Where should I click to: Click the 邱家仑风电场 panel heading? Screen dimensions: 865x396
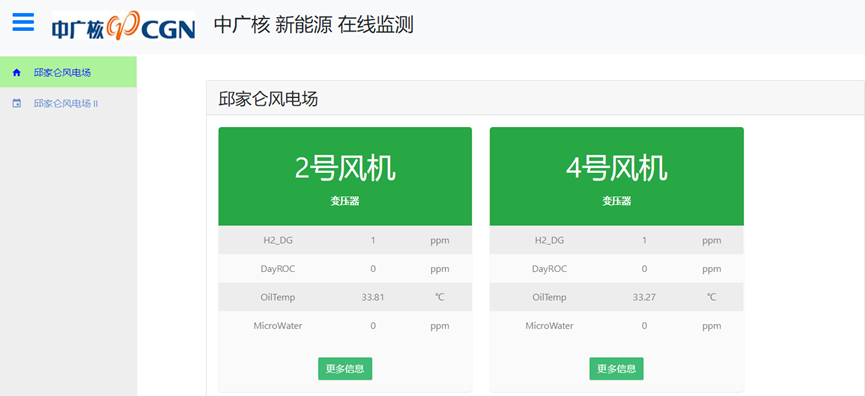269,99
